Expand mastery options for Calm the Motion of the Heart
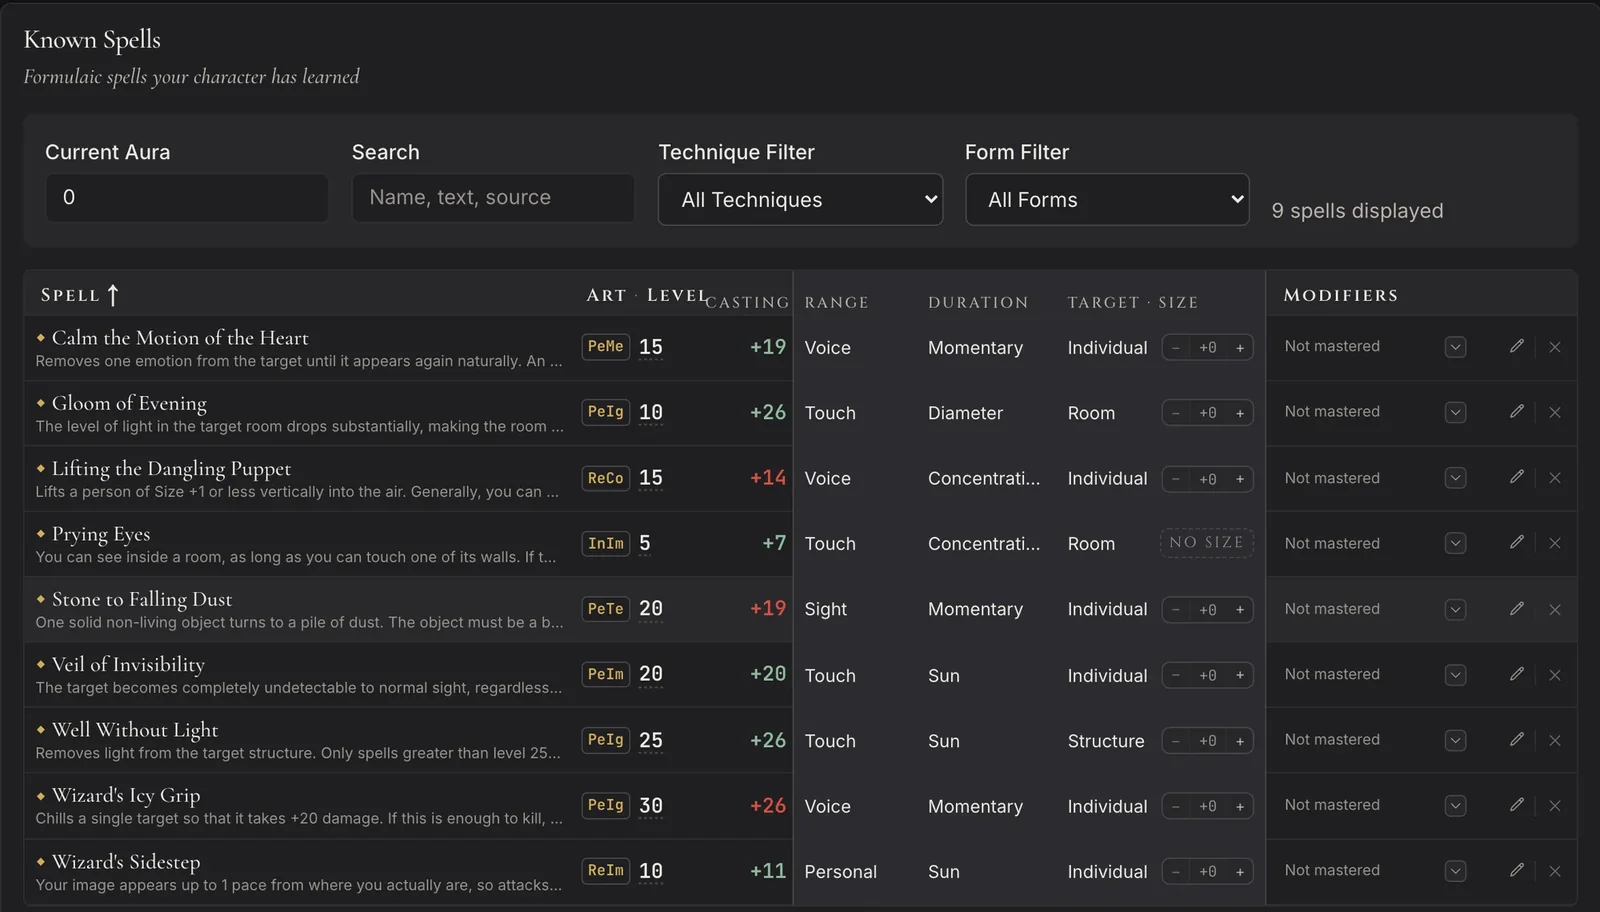Image resolution: width=1600 pixels, height=912 pixels. pyautogui.click(x=1456, y=347)
